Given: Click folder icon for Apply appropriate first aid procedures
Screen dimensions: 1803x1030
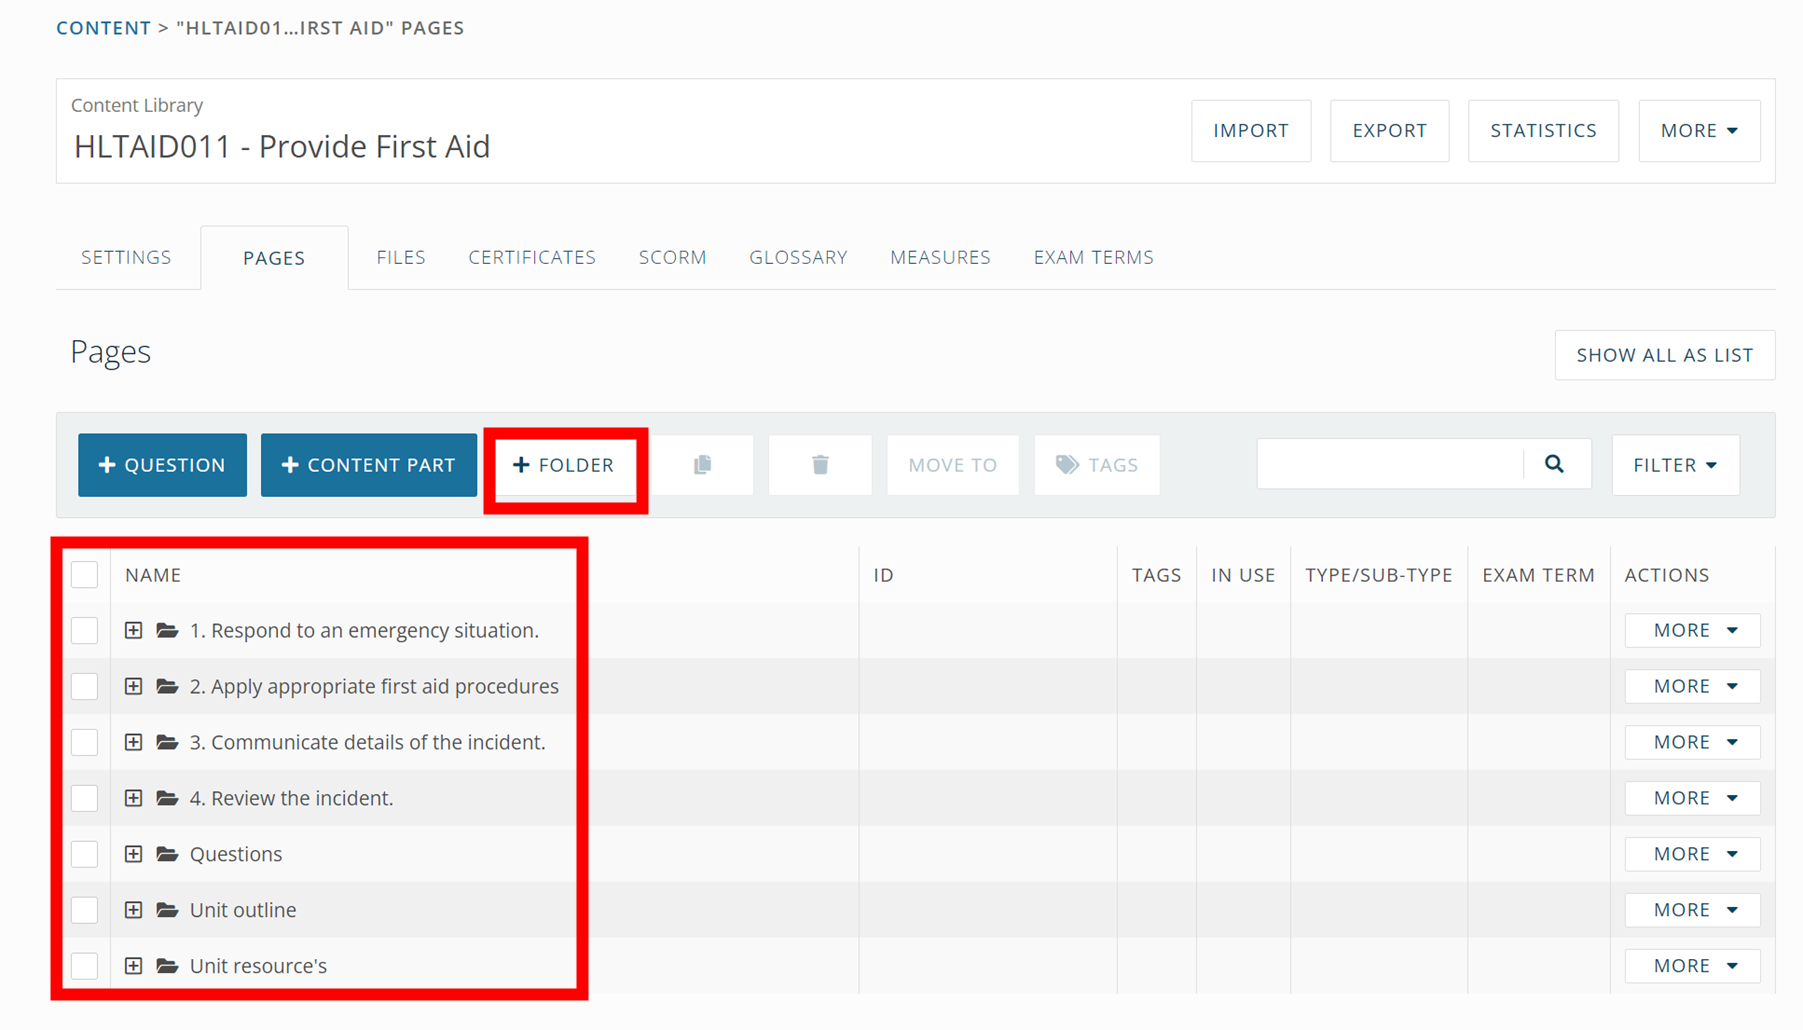Looking at the screenshot, I should pyautogui.click(x=167, y=687).
